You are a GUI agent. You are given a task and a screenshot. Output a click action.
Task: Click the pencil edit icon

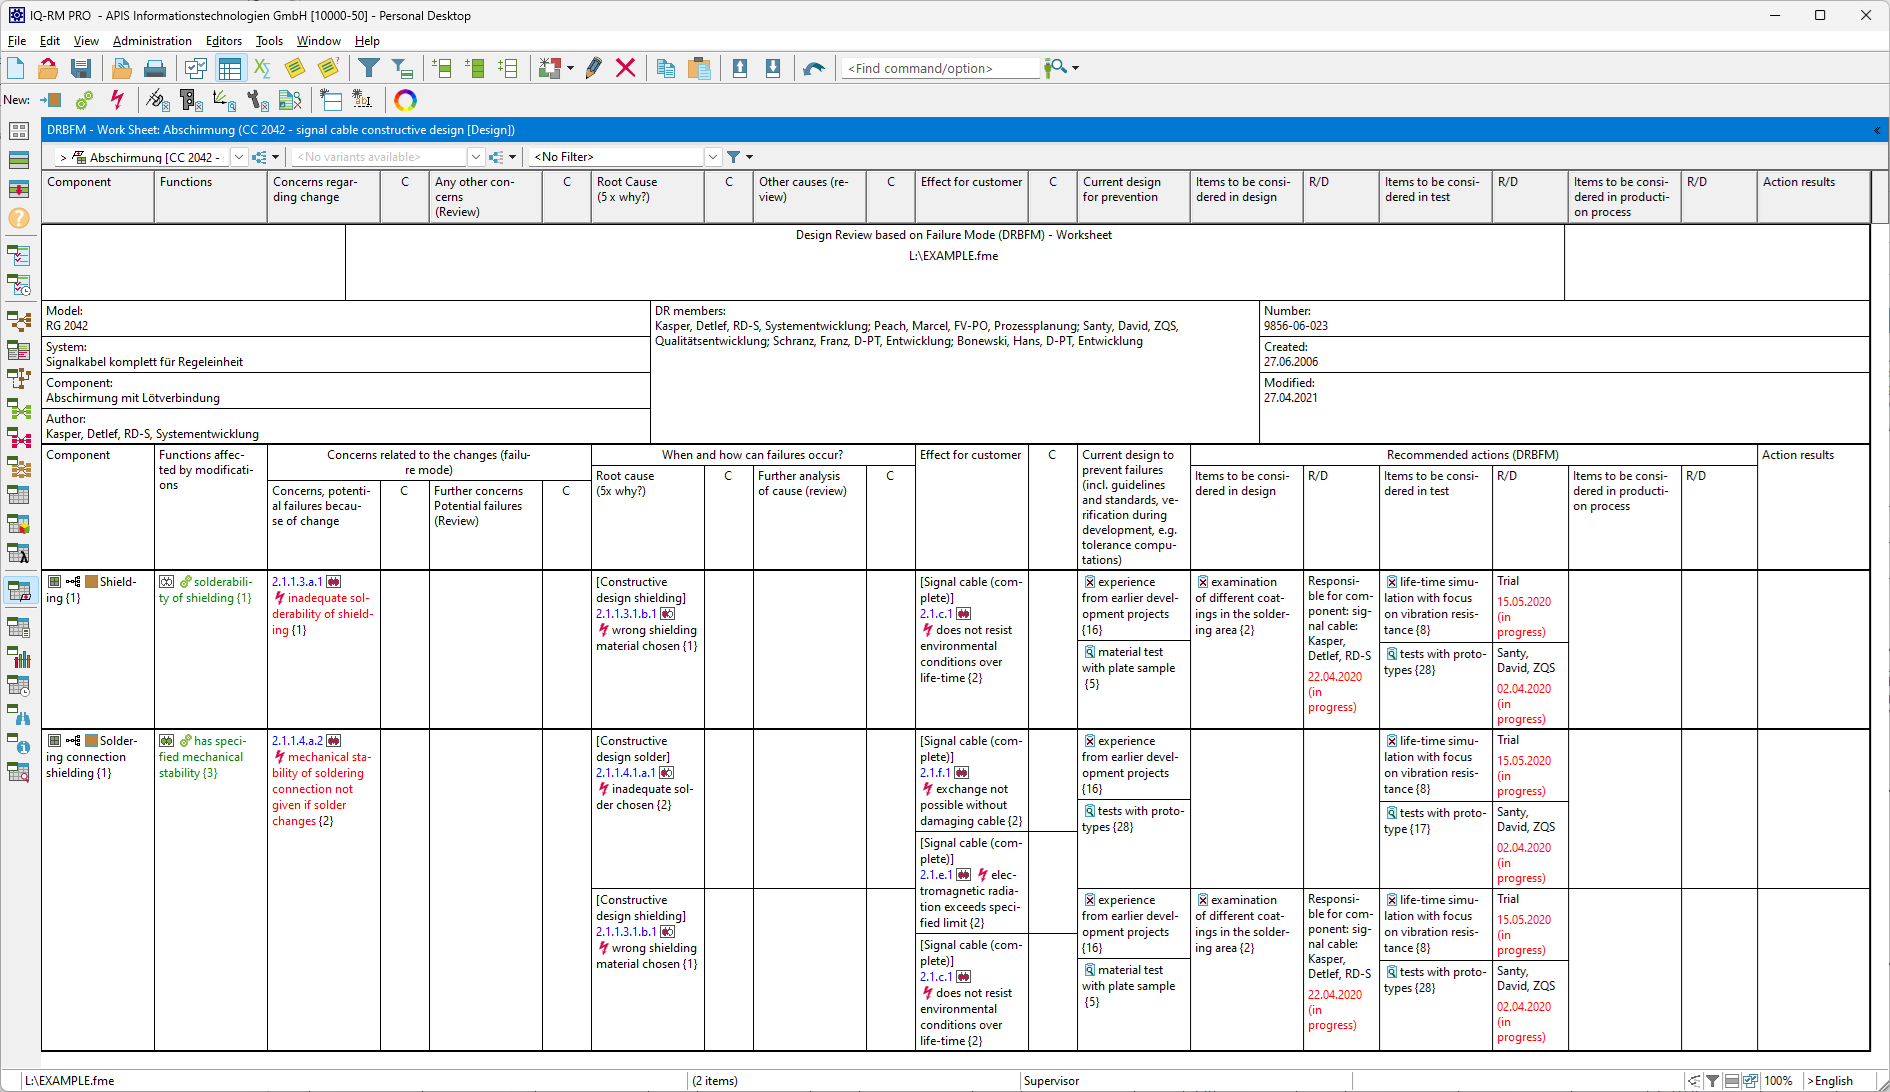pyautogui.click(x=593, y=68)
